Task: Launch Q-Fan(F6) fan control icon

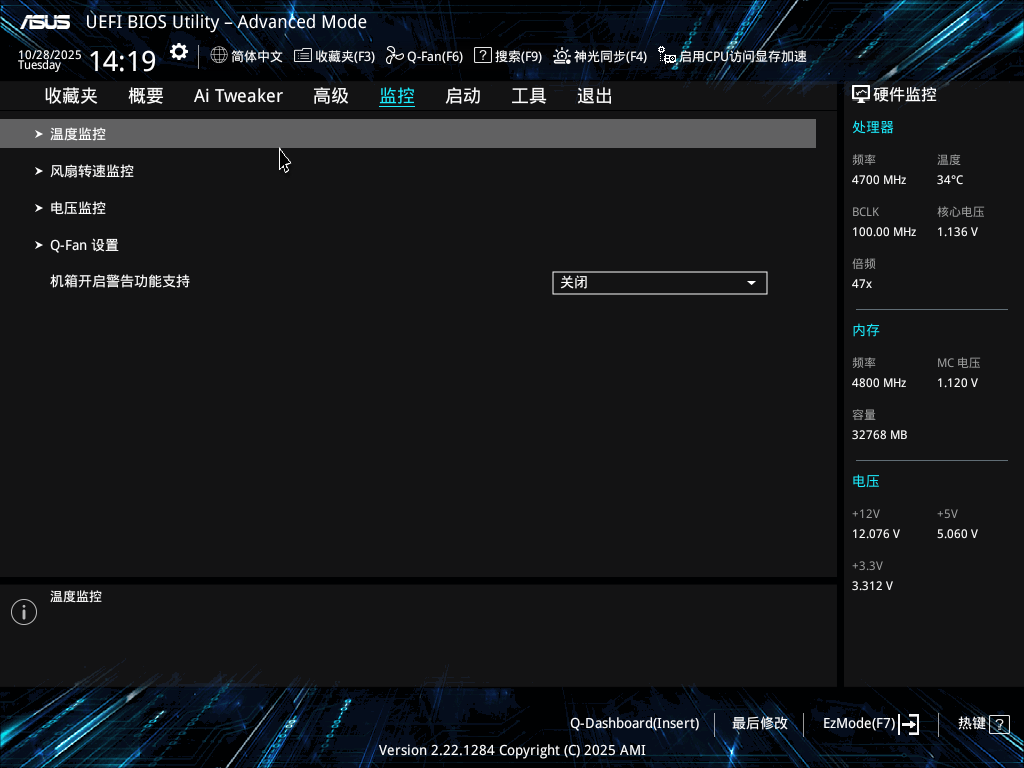Action: pos(394,56)
